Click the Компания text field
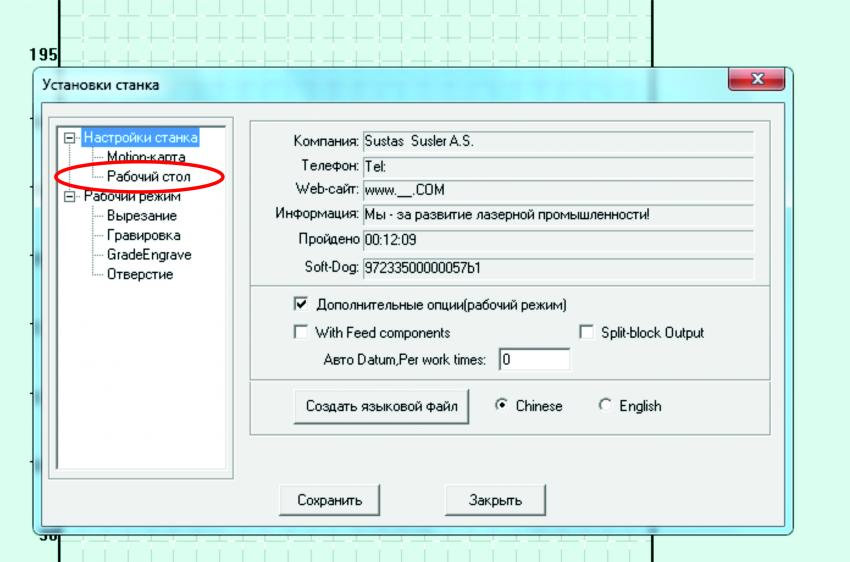Viewport: 850px width, 562px height. 555,142
